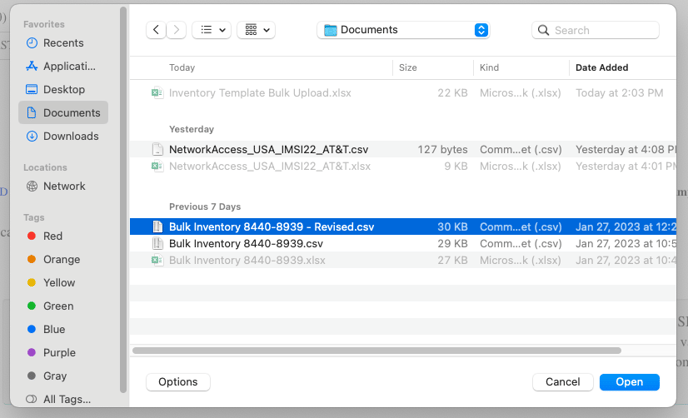Viewport: 688px width, 418px height.
Task: Open the list view options dropdown
Action: [x=211, y=30]
